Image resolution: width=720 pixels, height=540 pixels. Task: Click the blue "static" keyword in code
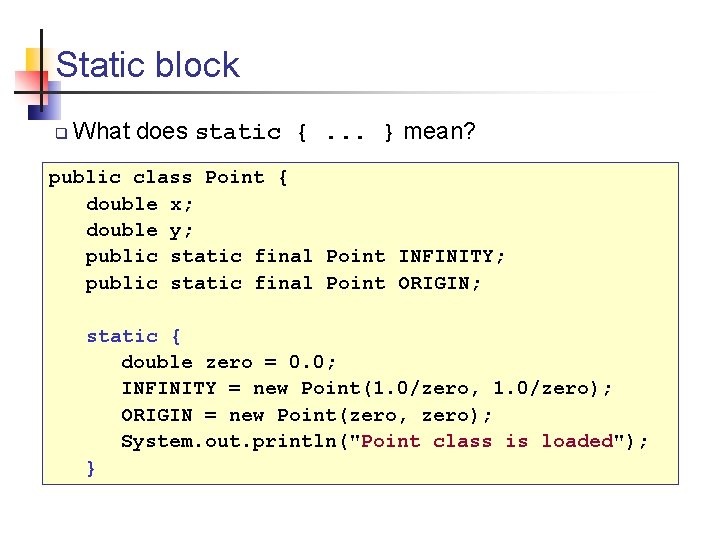(122, 336)
